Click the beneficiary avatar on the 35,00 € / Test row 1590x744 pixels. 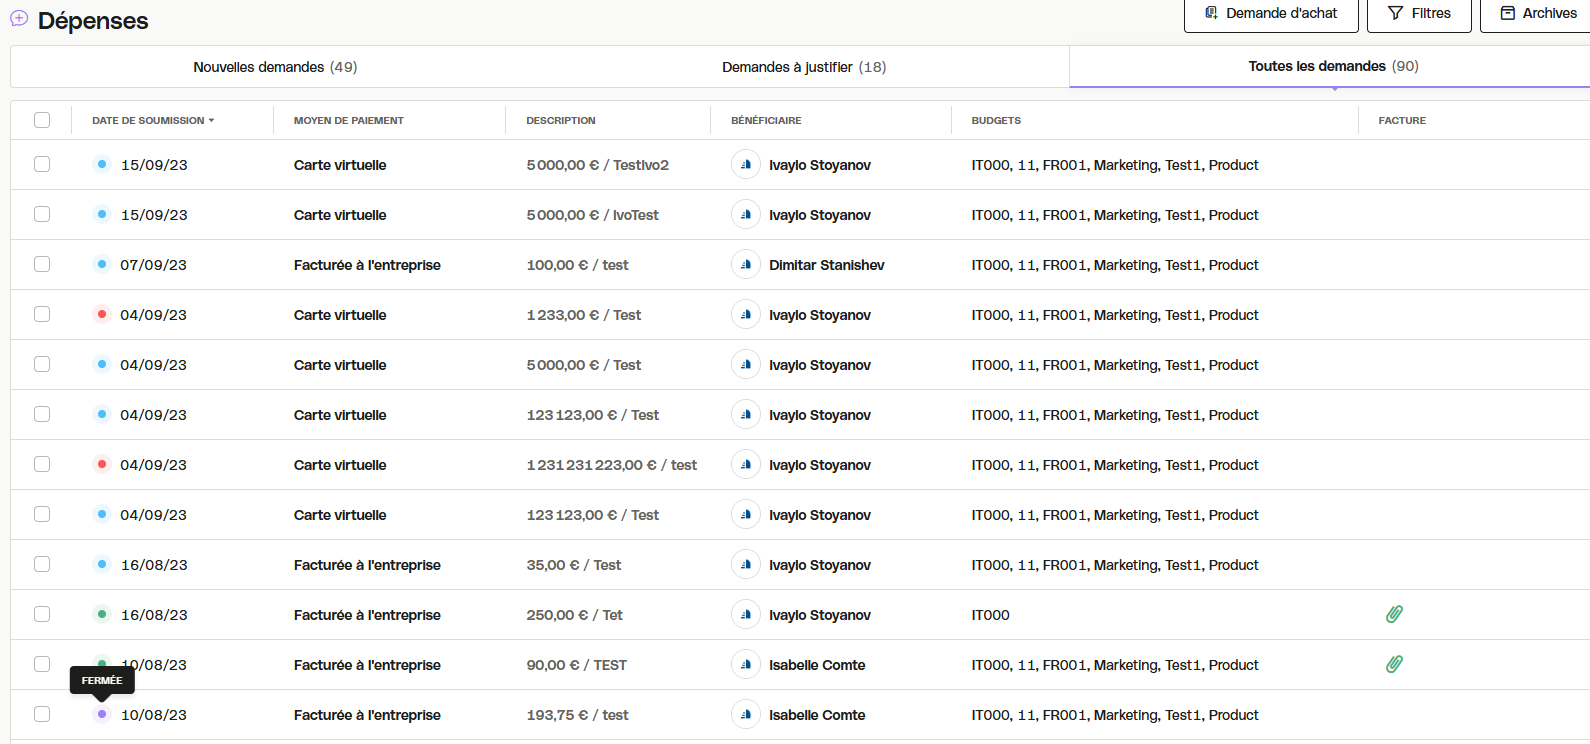pyautogui.click(x=746, y=564)
